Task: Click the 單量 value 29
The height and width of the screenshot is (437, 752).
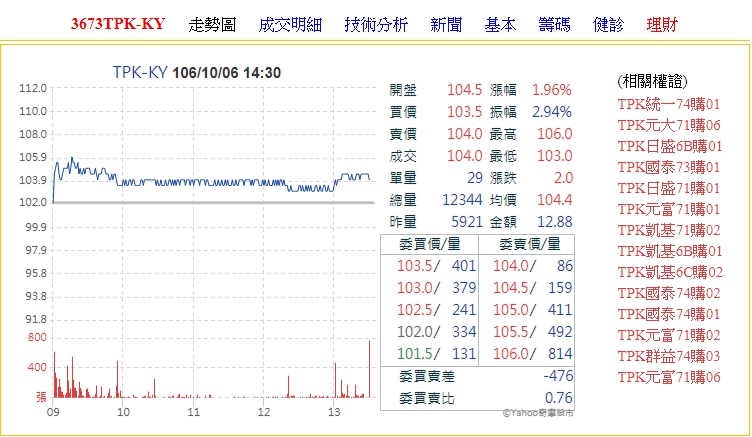Action: pos(474,178)
